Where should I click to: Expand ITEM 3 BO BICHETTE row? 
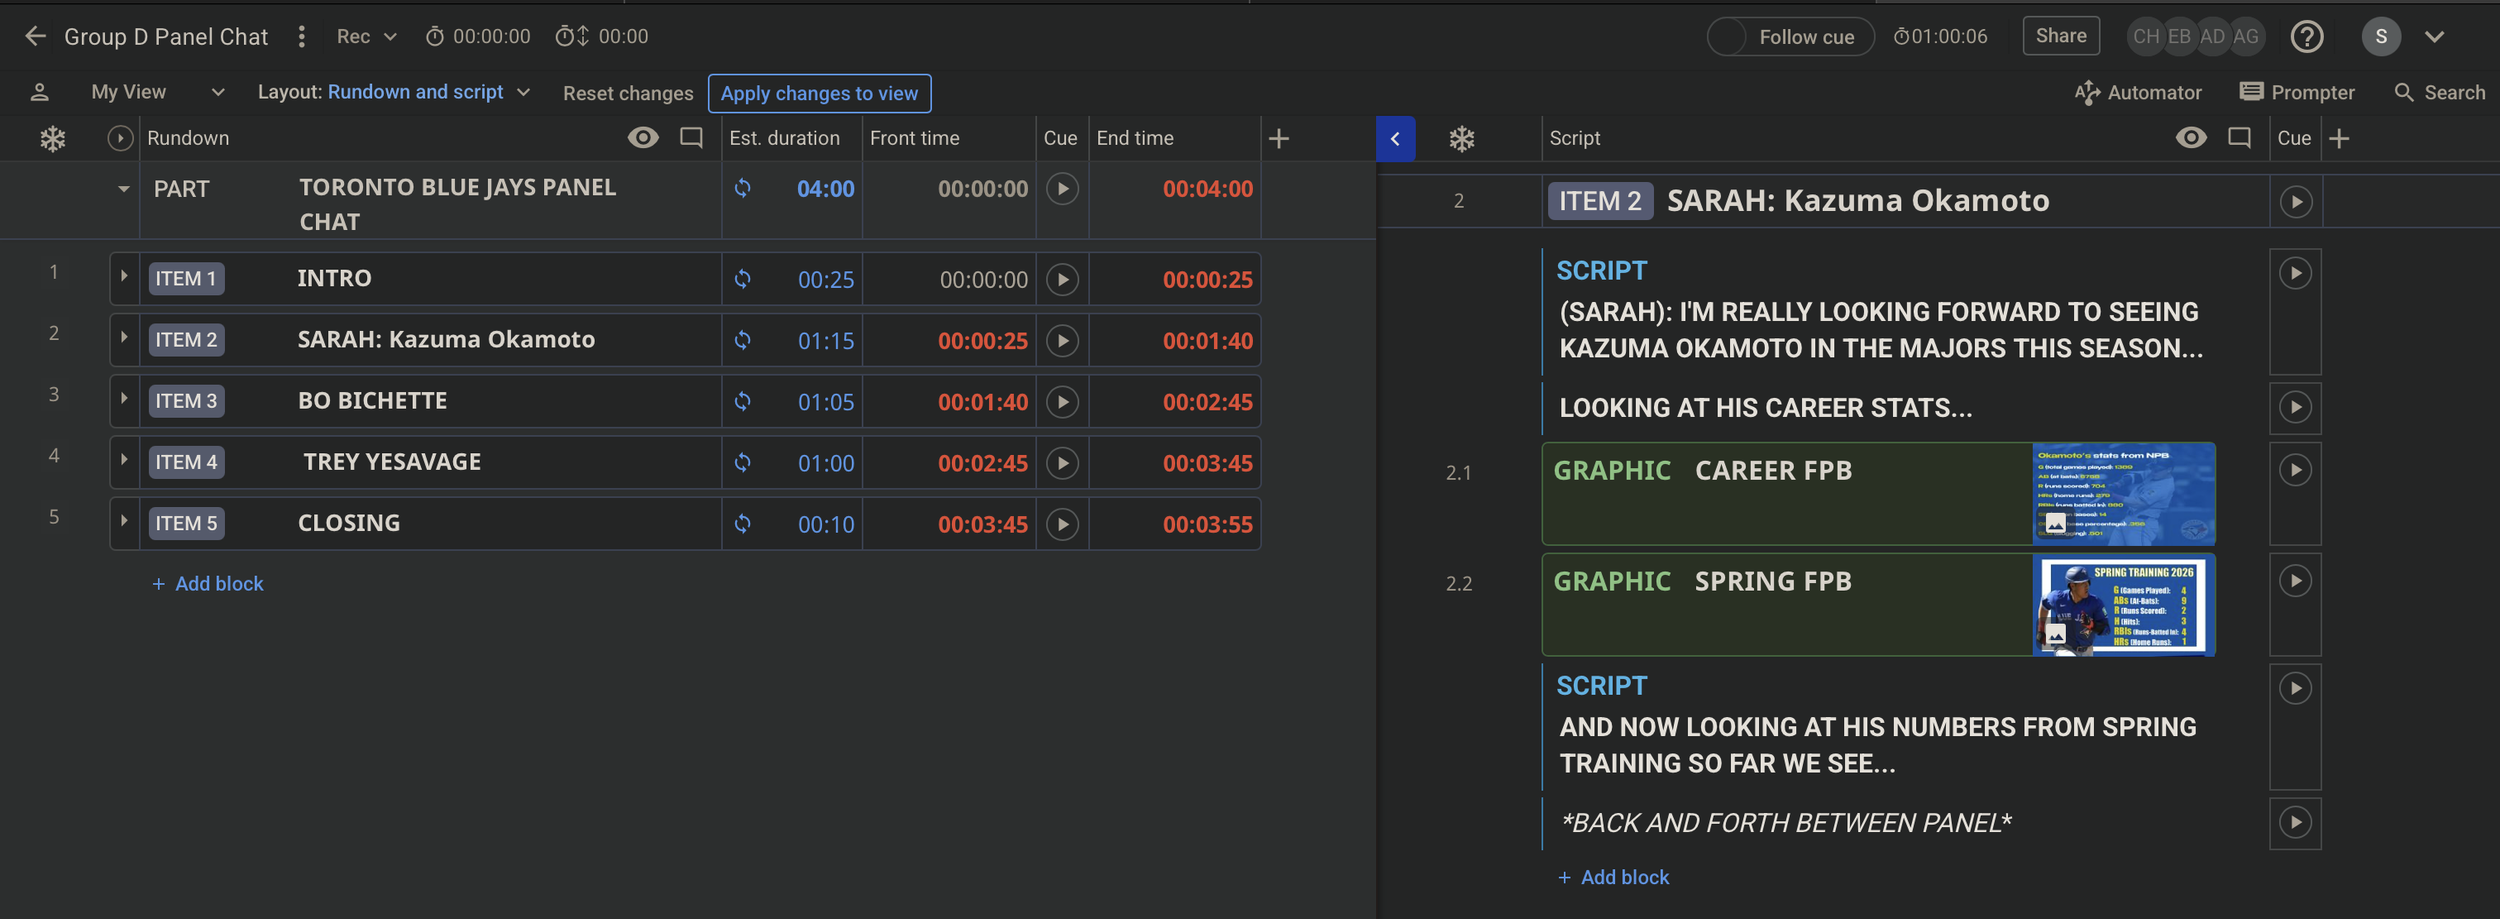tap(124, 399)
